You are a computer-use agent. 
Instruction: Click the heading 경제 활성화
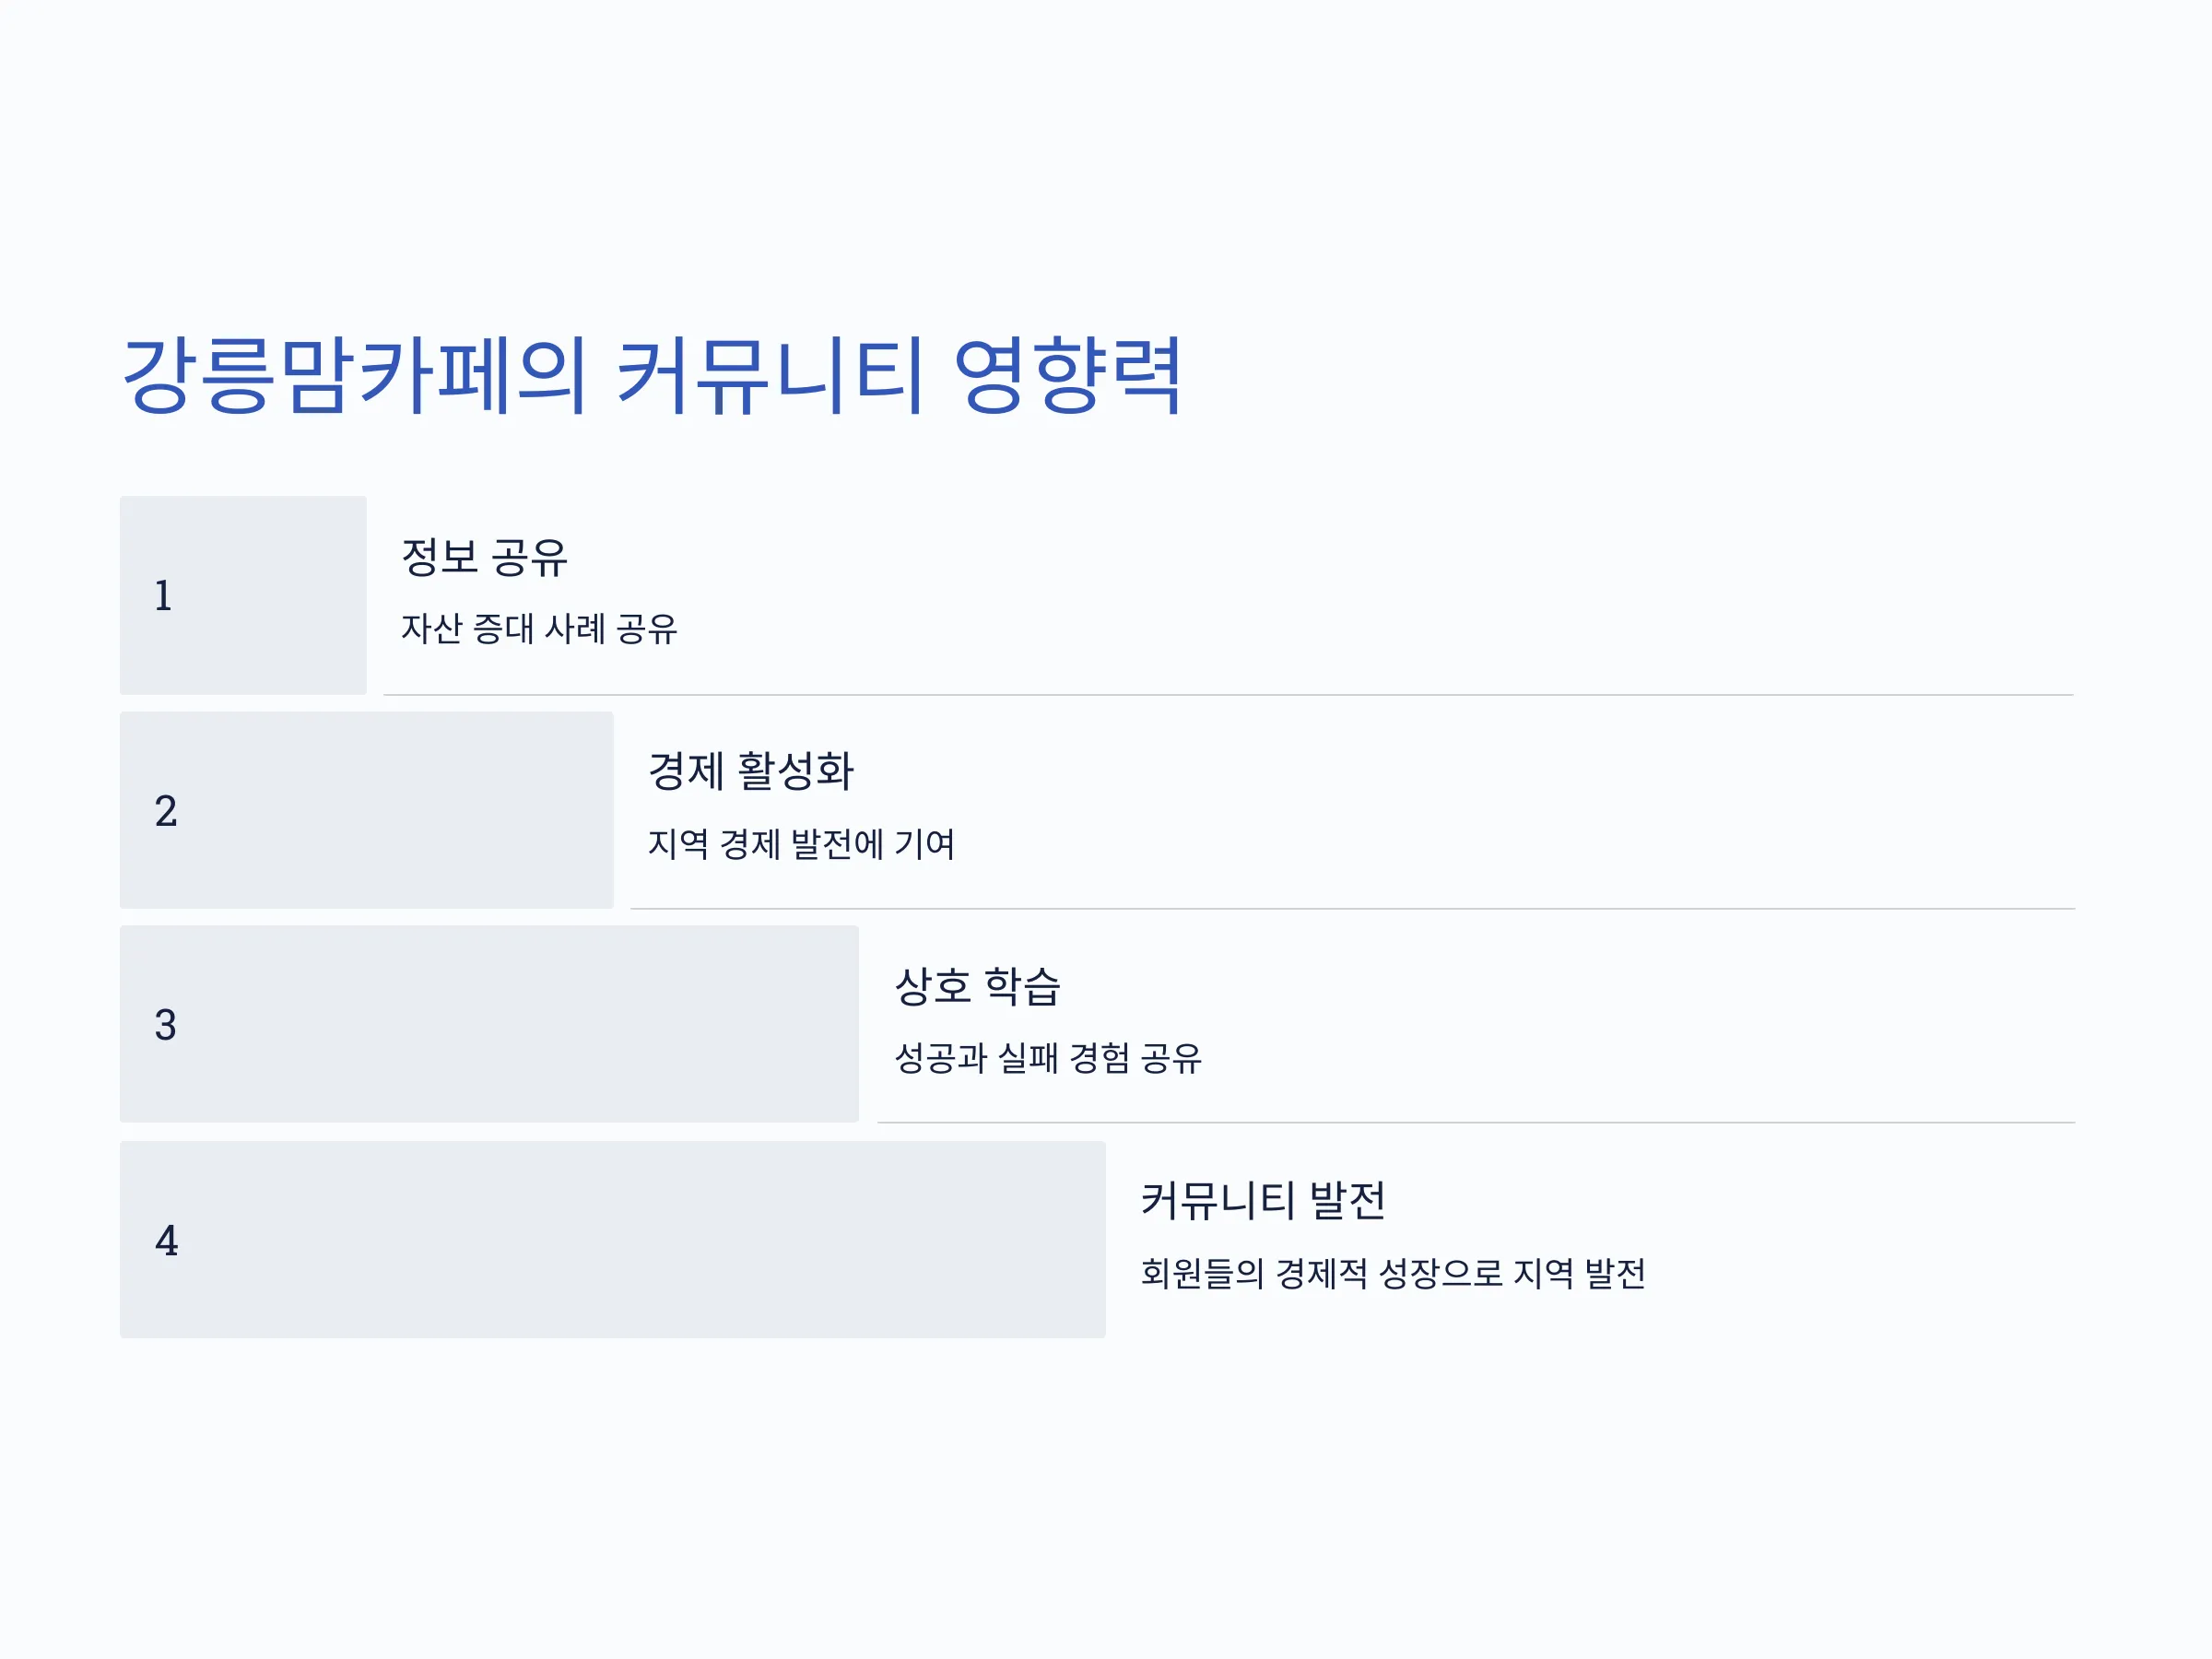(x=751, y=771)
